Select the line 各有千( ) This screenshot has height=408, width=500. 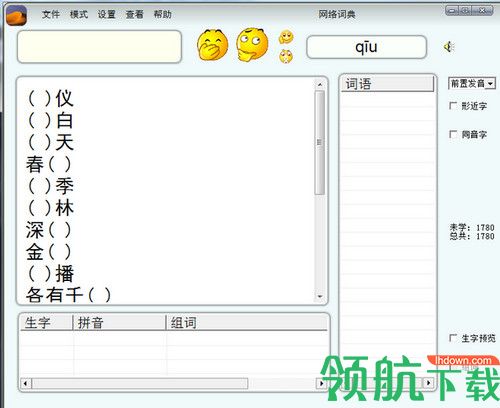(68, 295)
